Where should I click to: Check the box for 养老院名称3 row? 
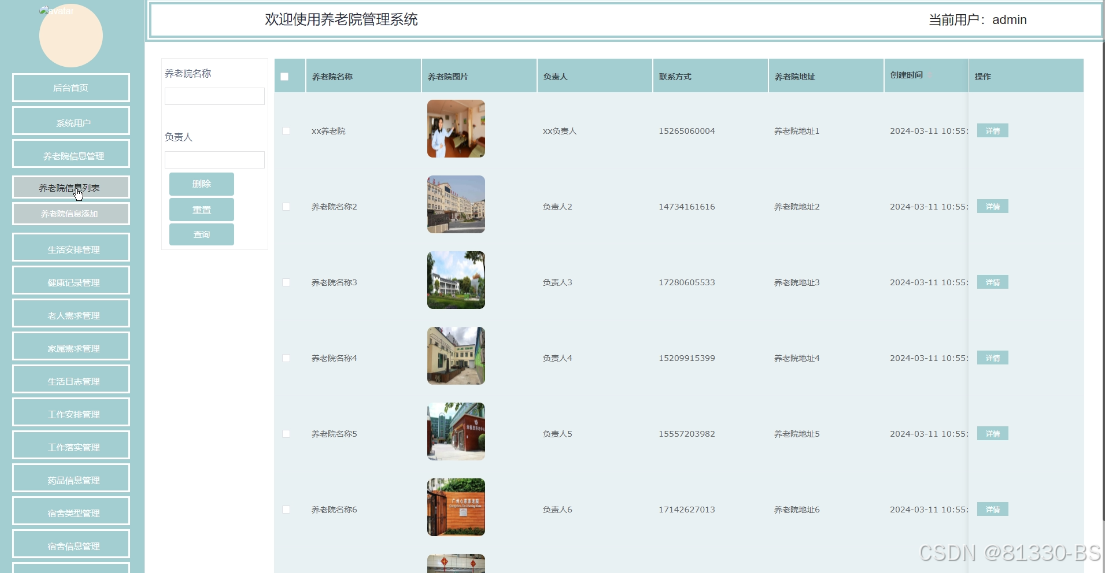(x=286, y=283)
